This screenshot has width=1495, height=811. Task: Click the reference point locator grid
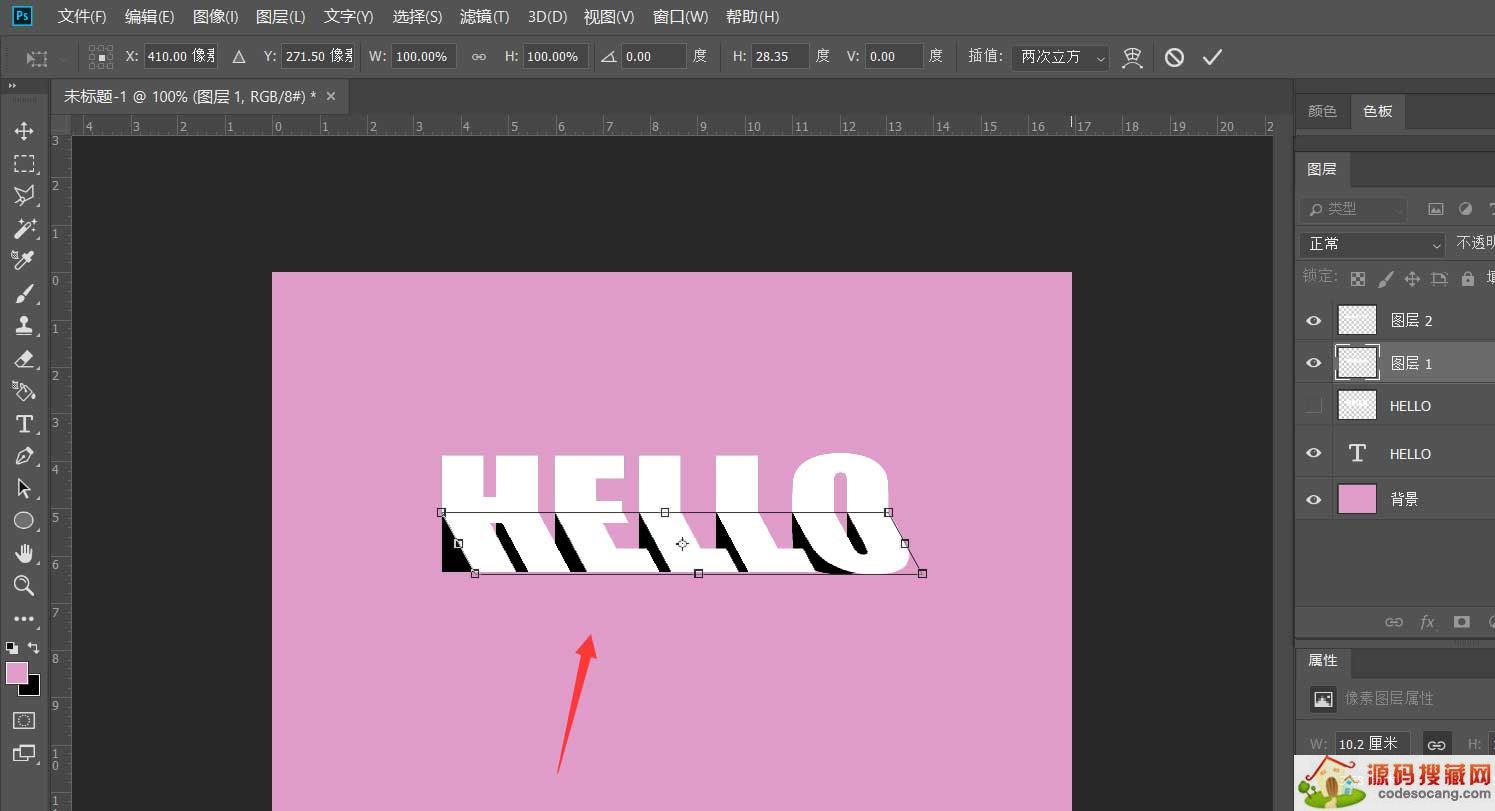click(101, 57)
